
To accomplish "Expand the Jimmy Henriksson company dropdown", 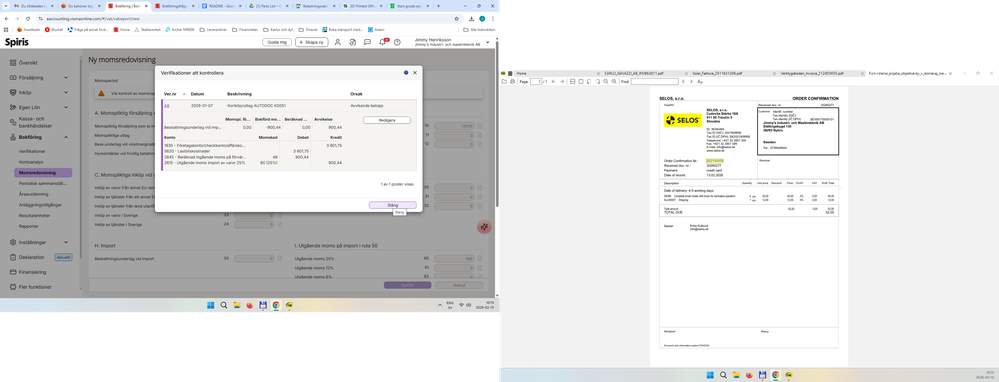I will tap(488, 42).
